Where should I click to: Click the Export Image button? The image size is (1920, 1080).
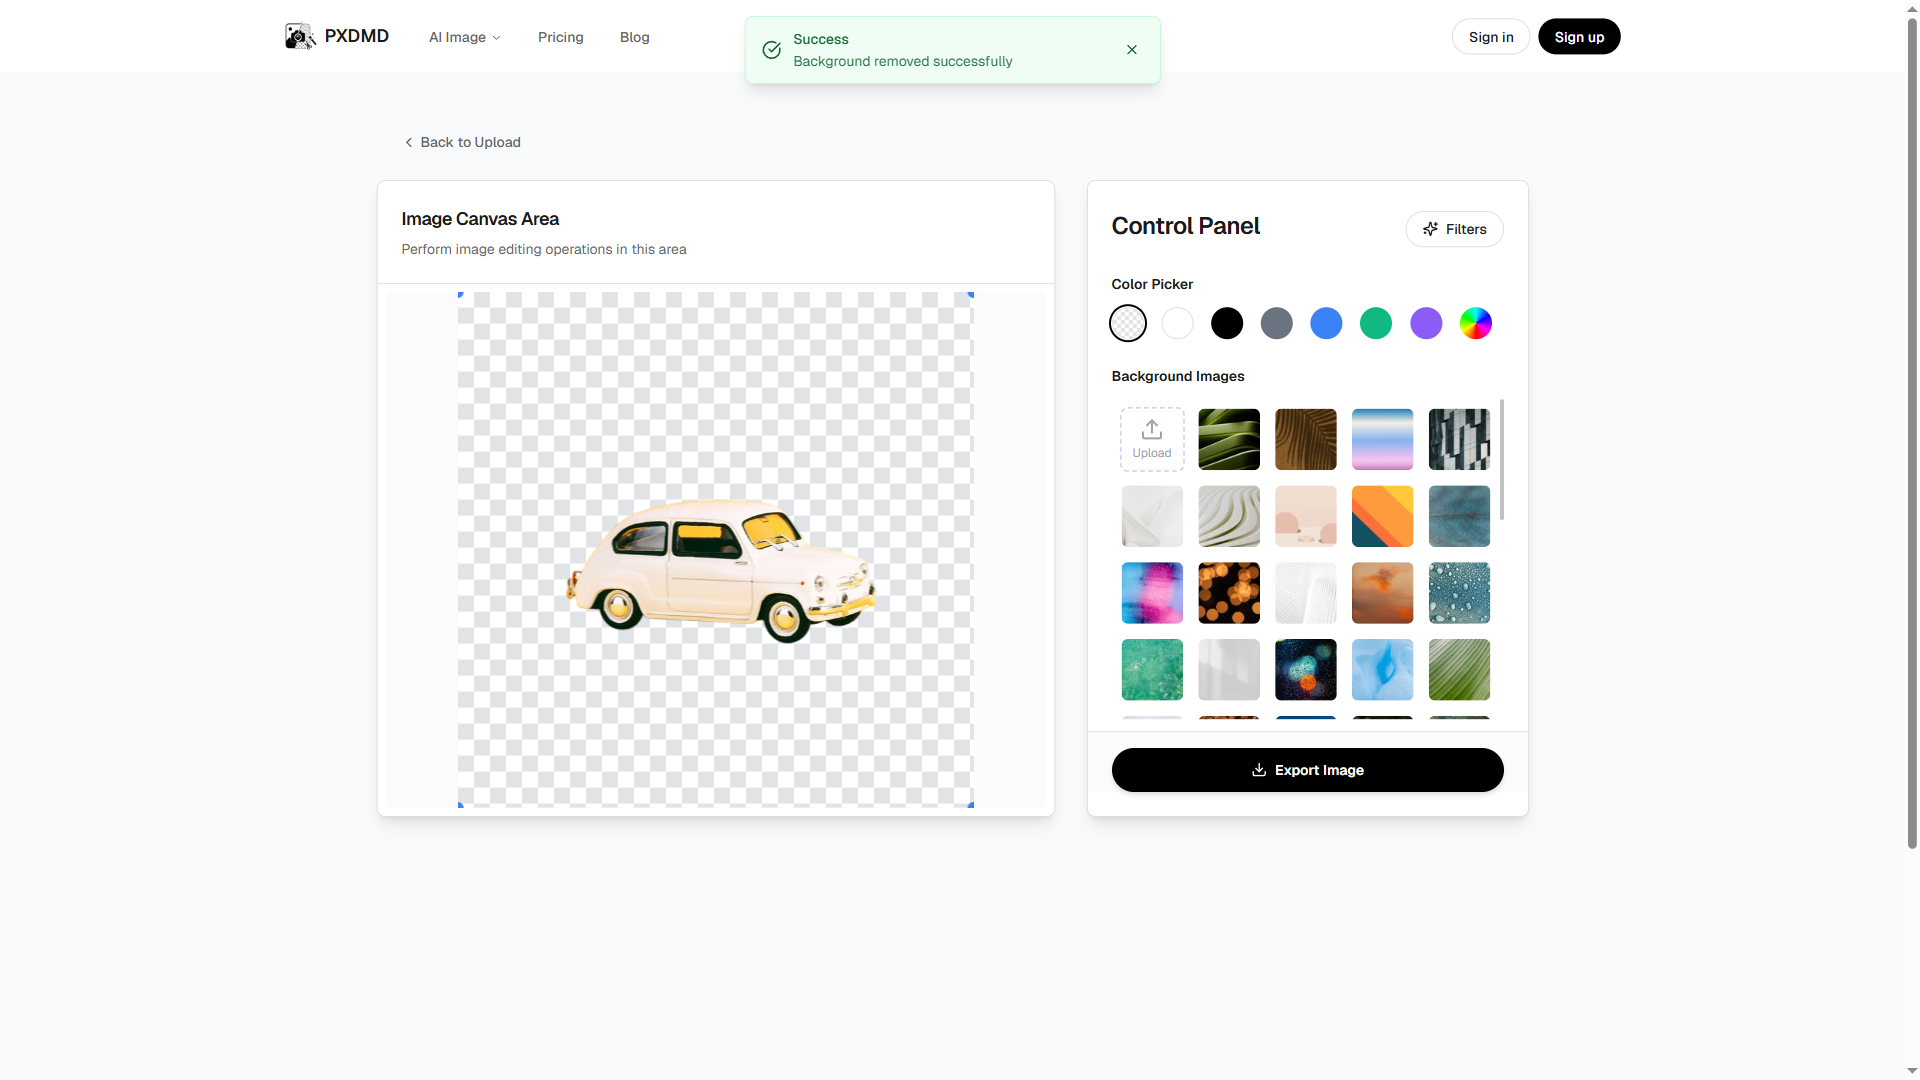click(1308, 770)
